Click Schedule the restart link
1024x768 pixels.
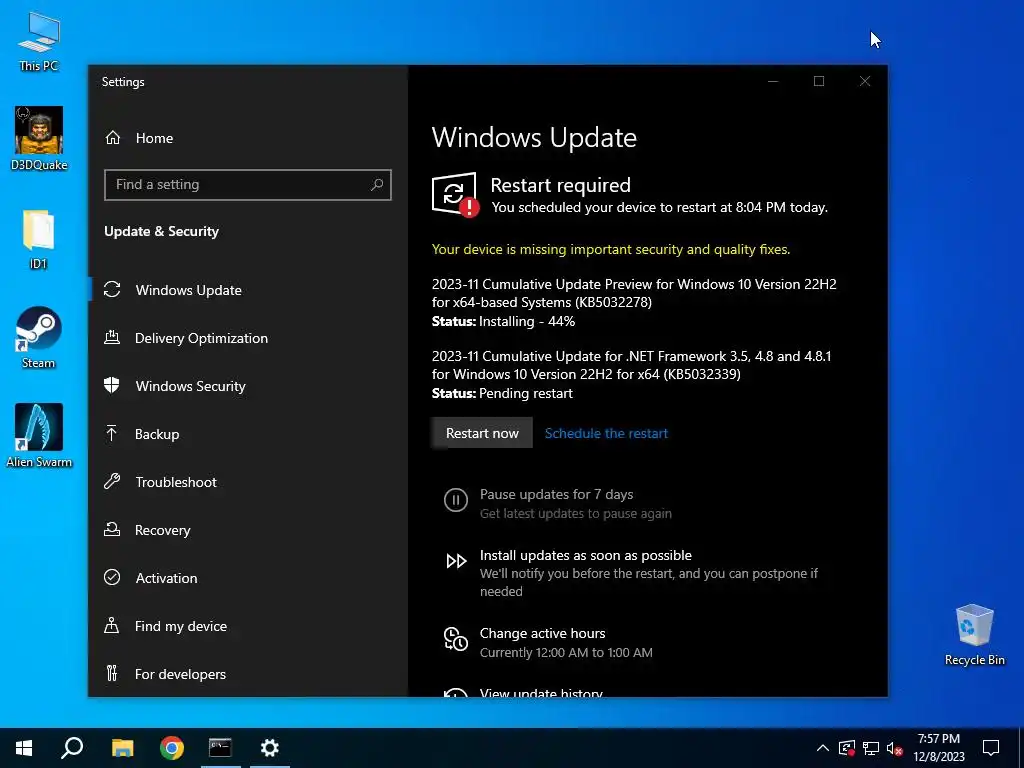(606, 433)
